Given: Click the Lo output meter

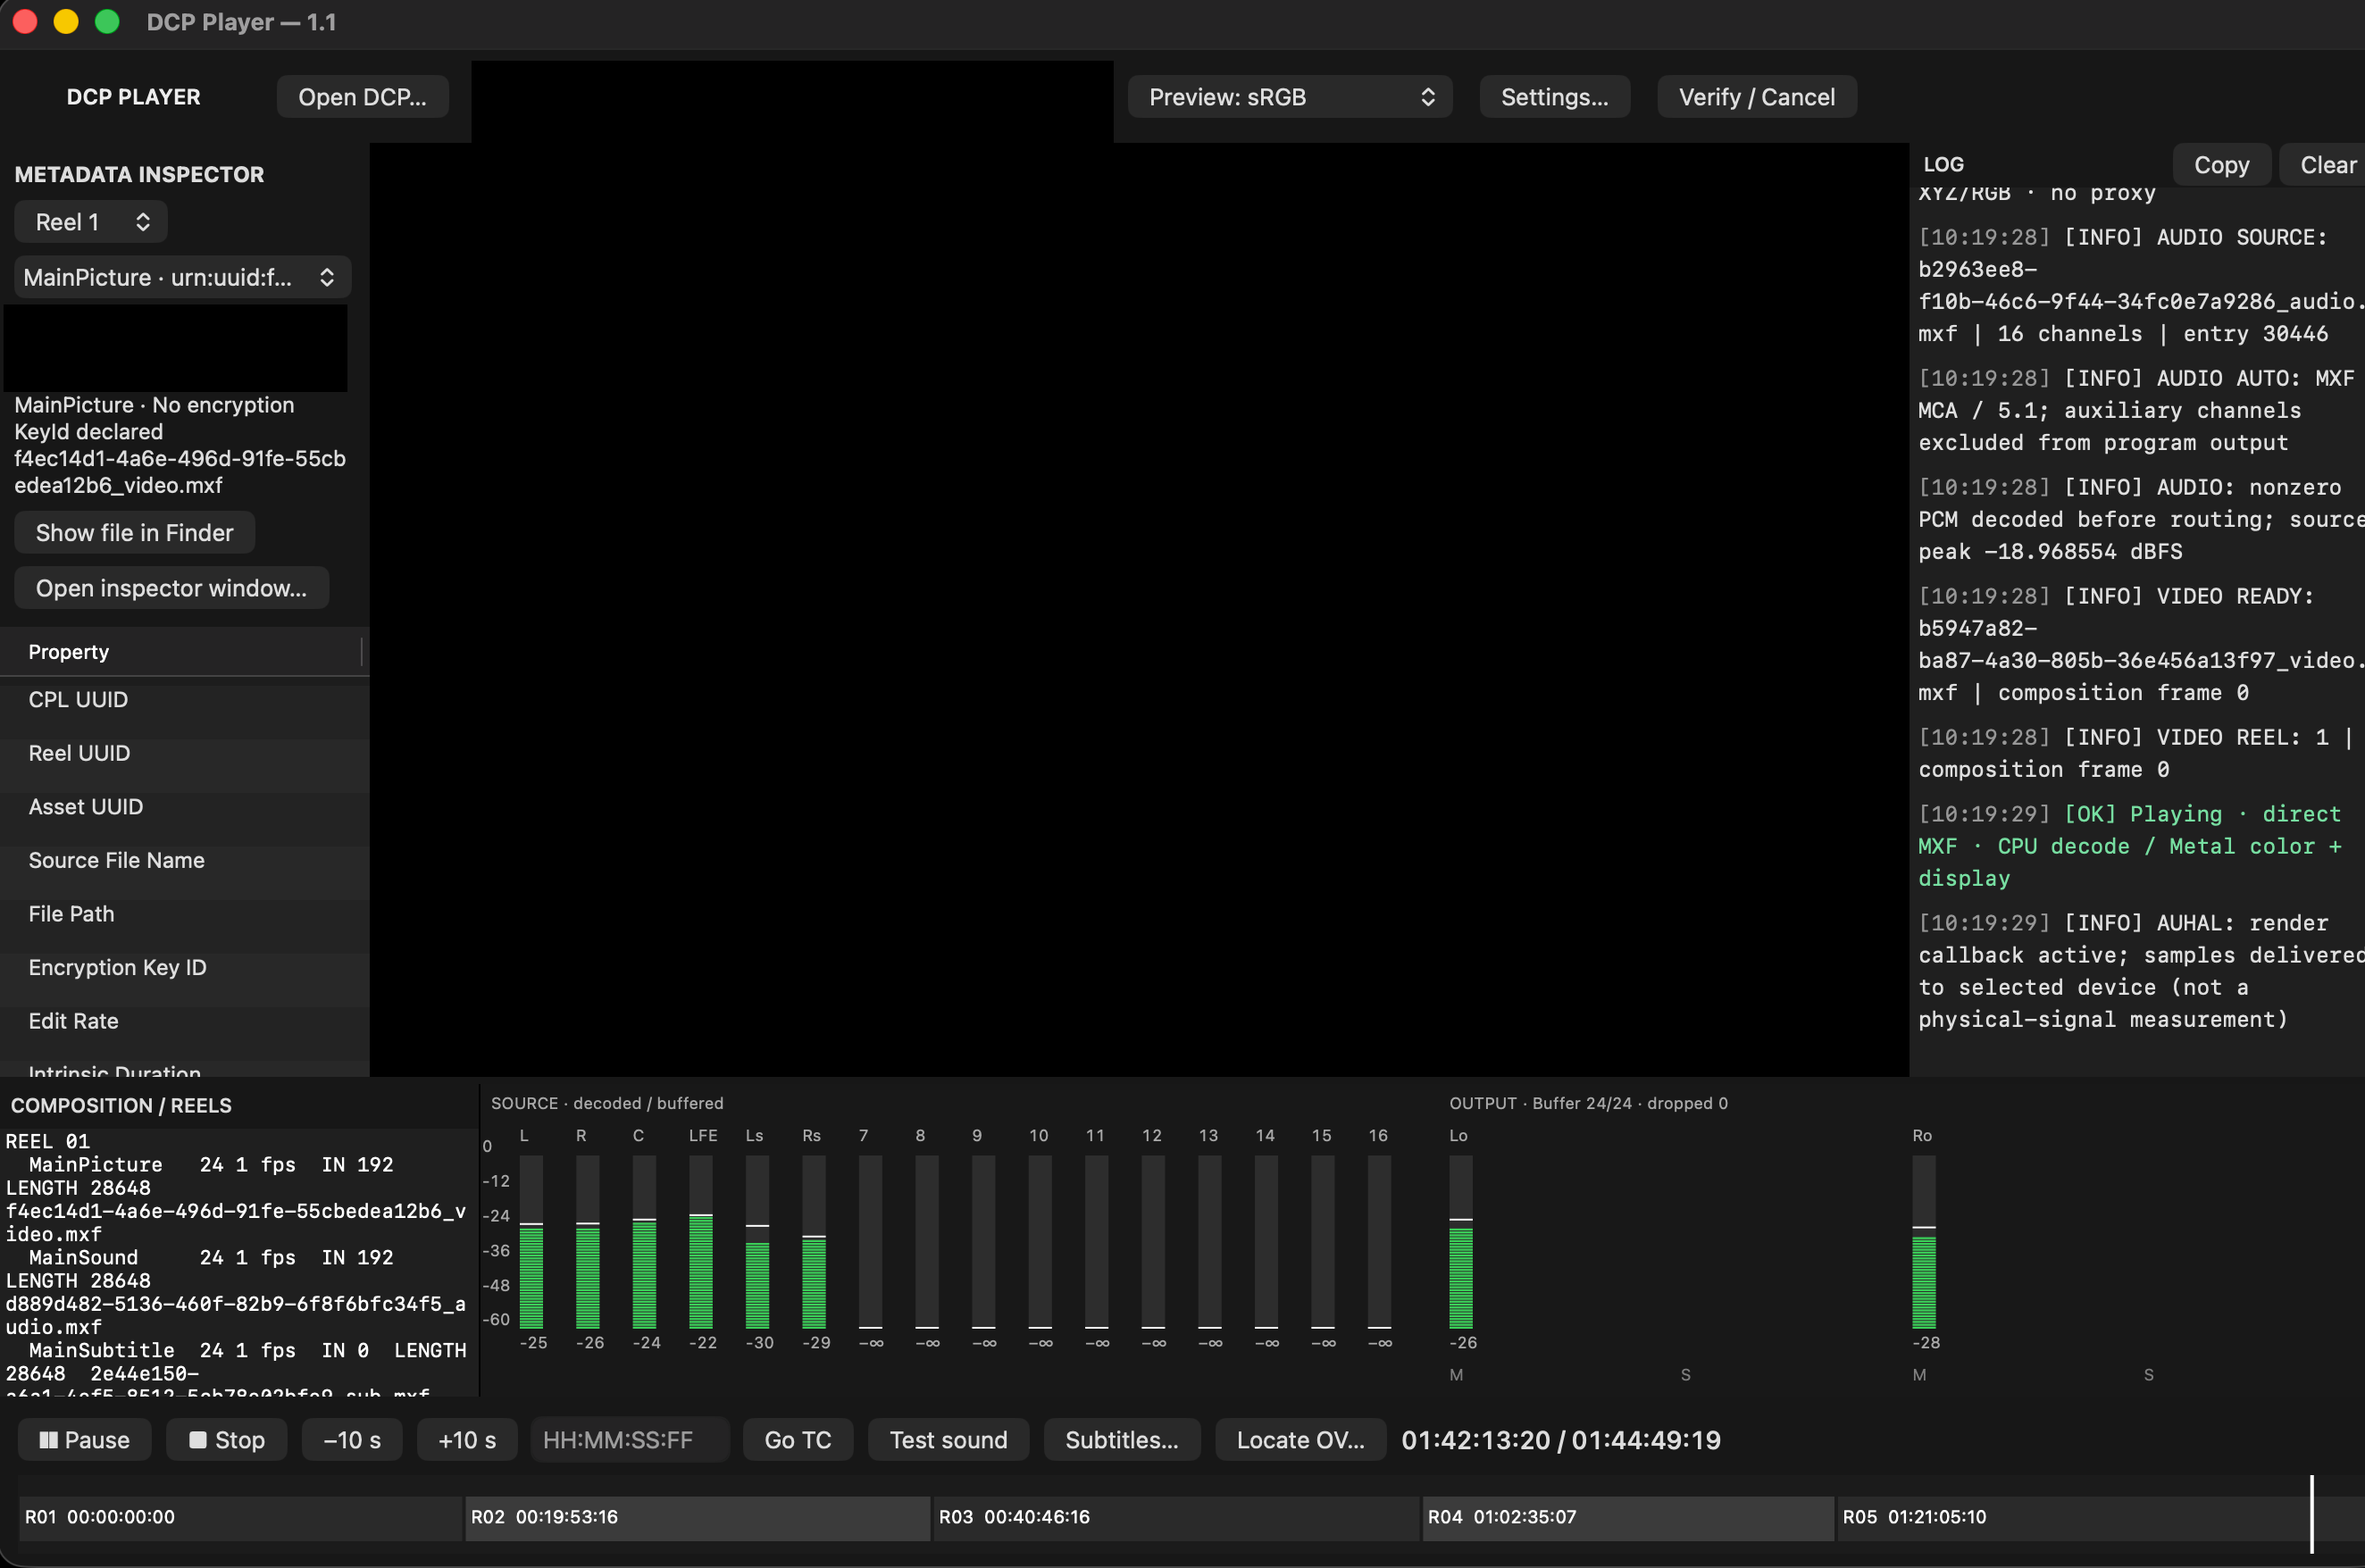Looking at the screenshot, I should [1461, 1242].
